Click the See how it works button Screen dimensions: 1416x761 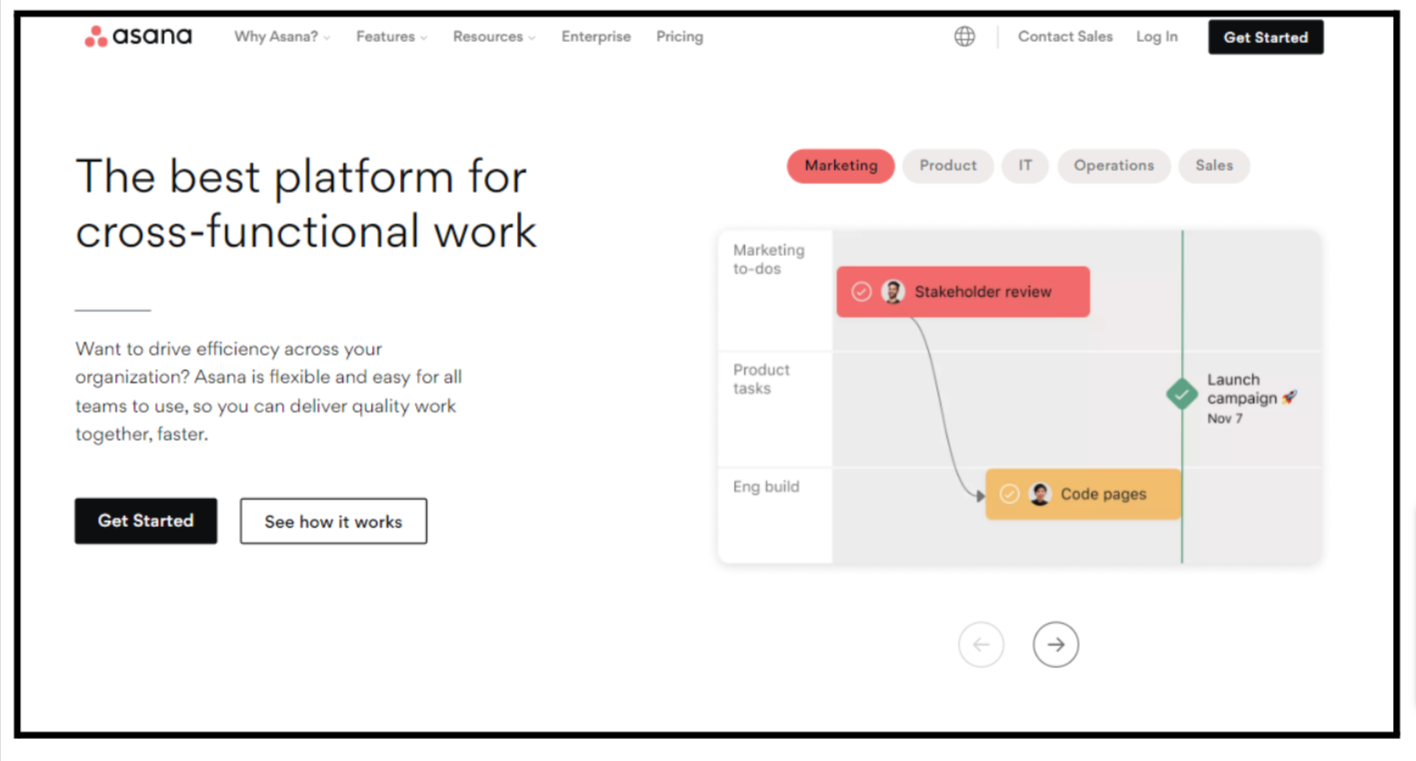point(333,521)
